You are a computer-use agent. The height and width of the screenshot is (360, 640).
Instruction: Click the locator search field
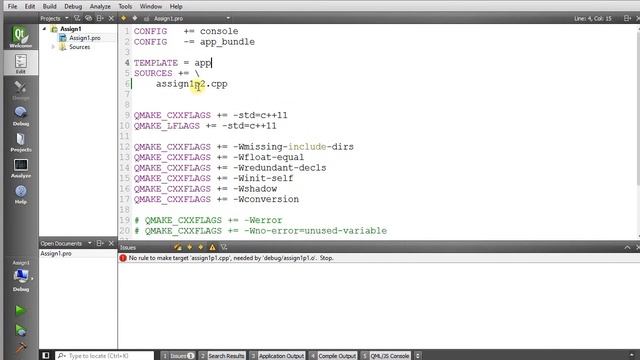point(105,356)
